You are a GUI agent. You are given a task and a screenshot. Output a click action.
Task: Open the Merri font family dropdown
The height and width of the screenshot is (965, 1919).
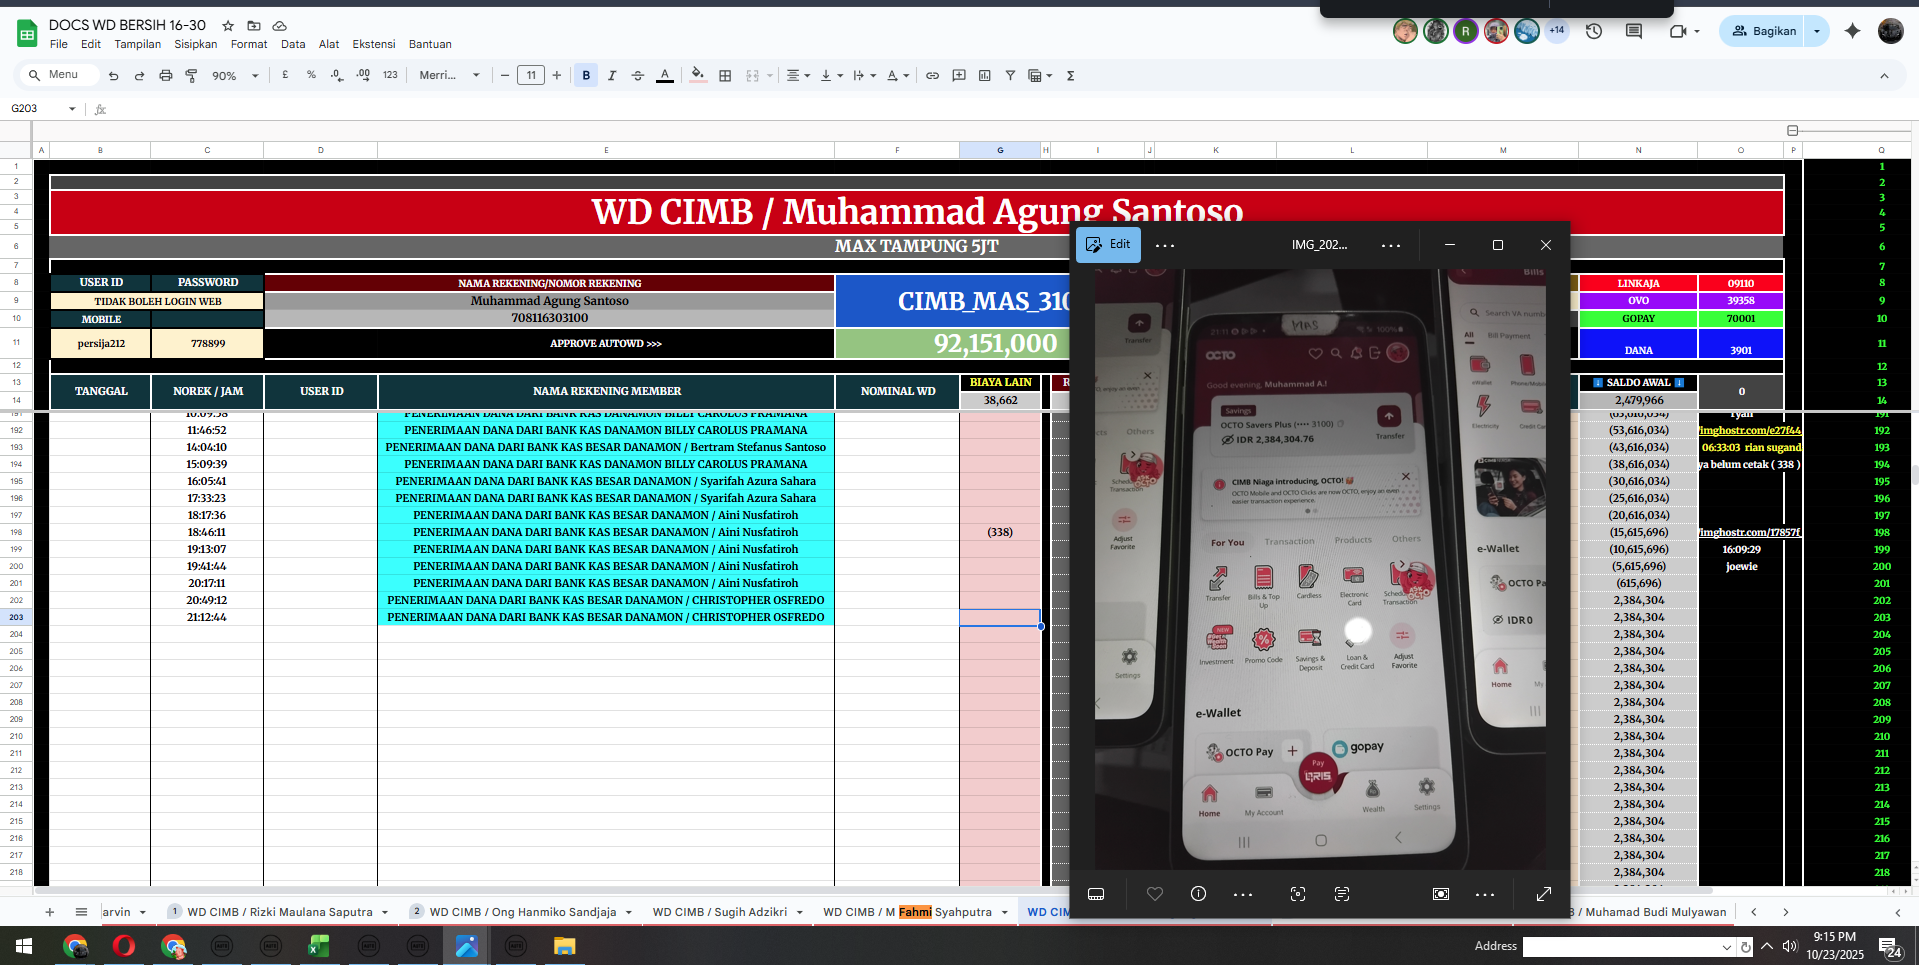pyautogui.click(x=449, y=75)
